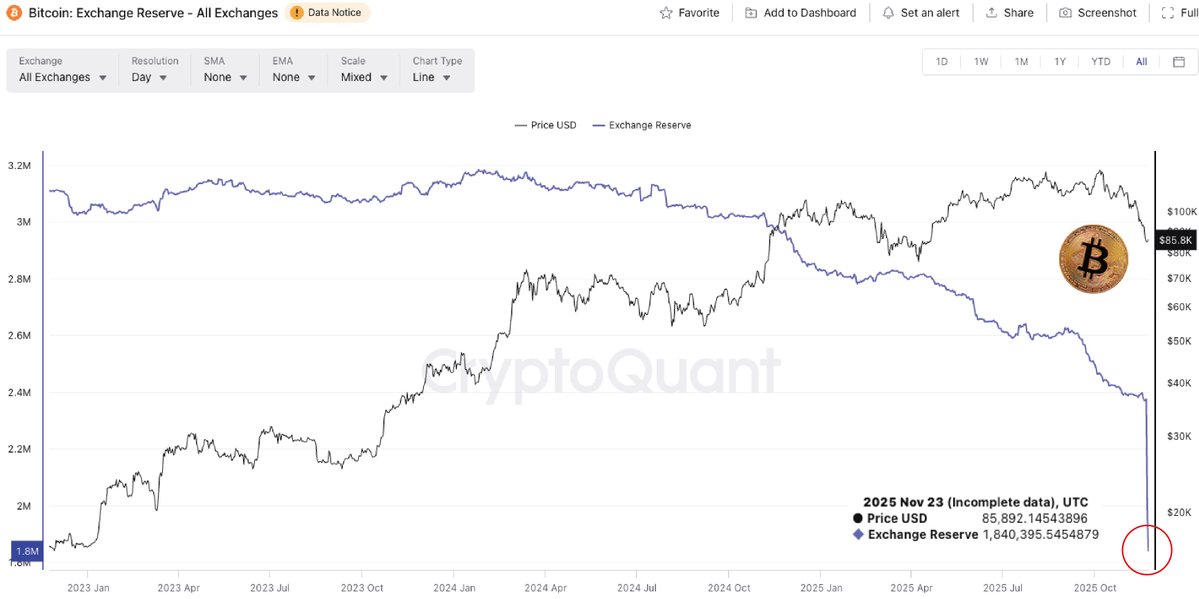The image size is (1199, 599).
Task: Switch to the YTD time range tab
Action: (x=1100, y=62)
